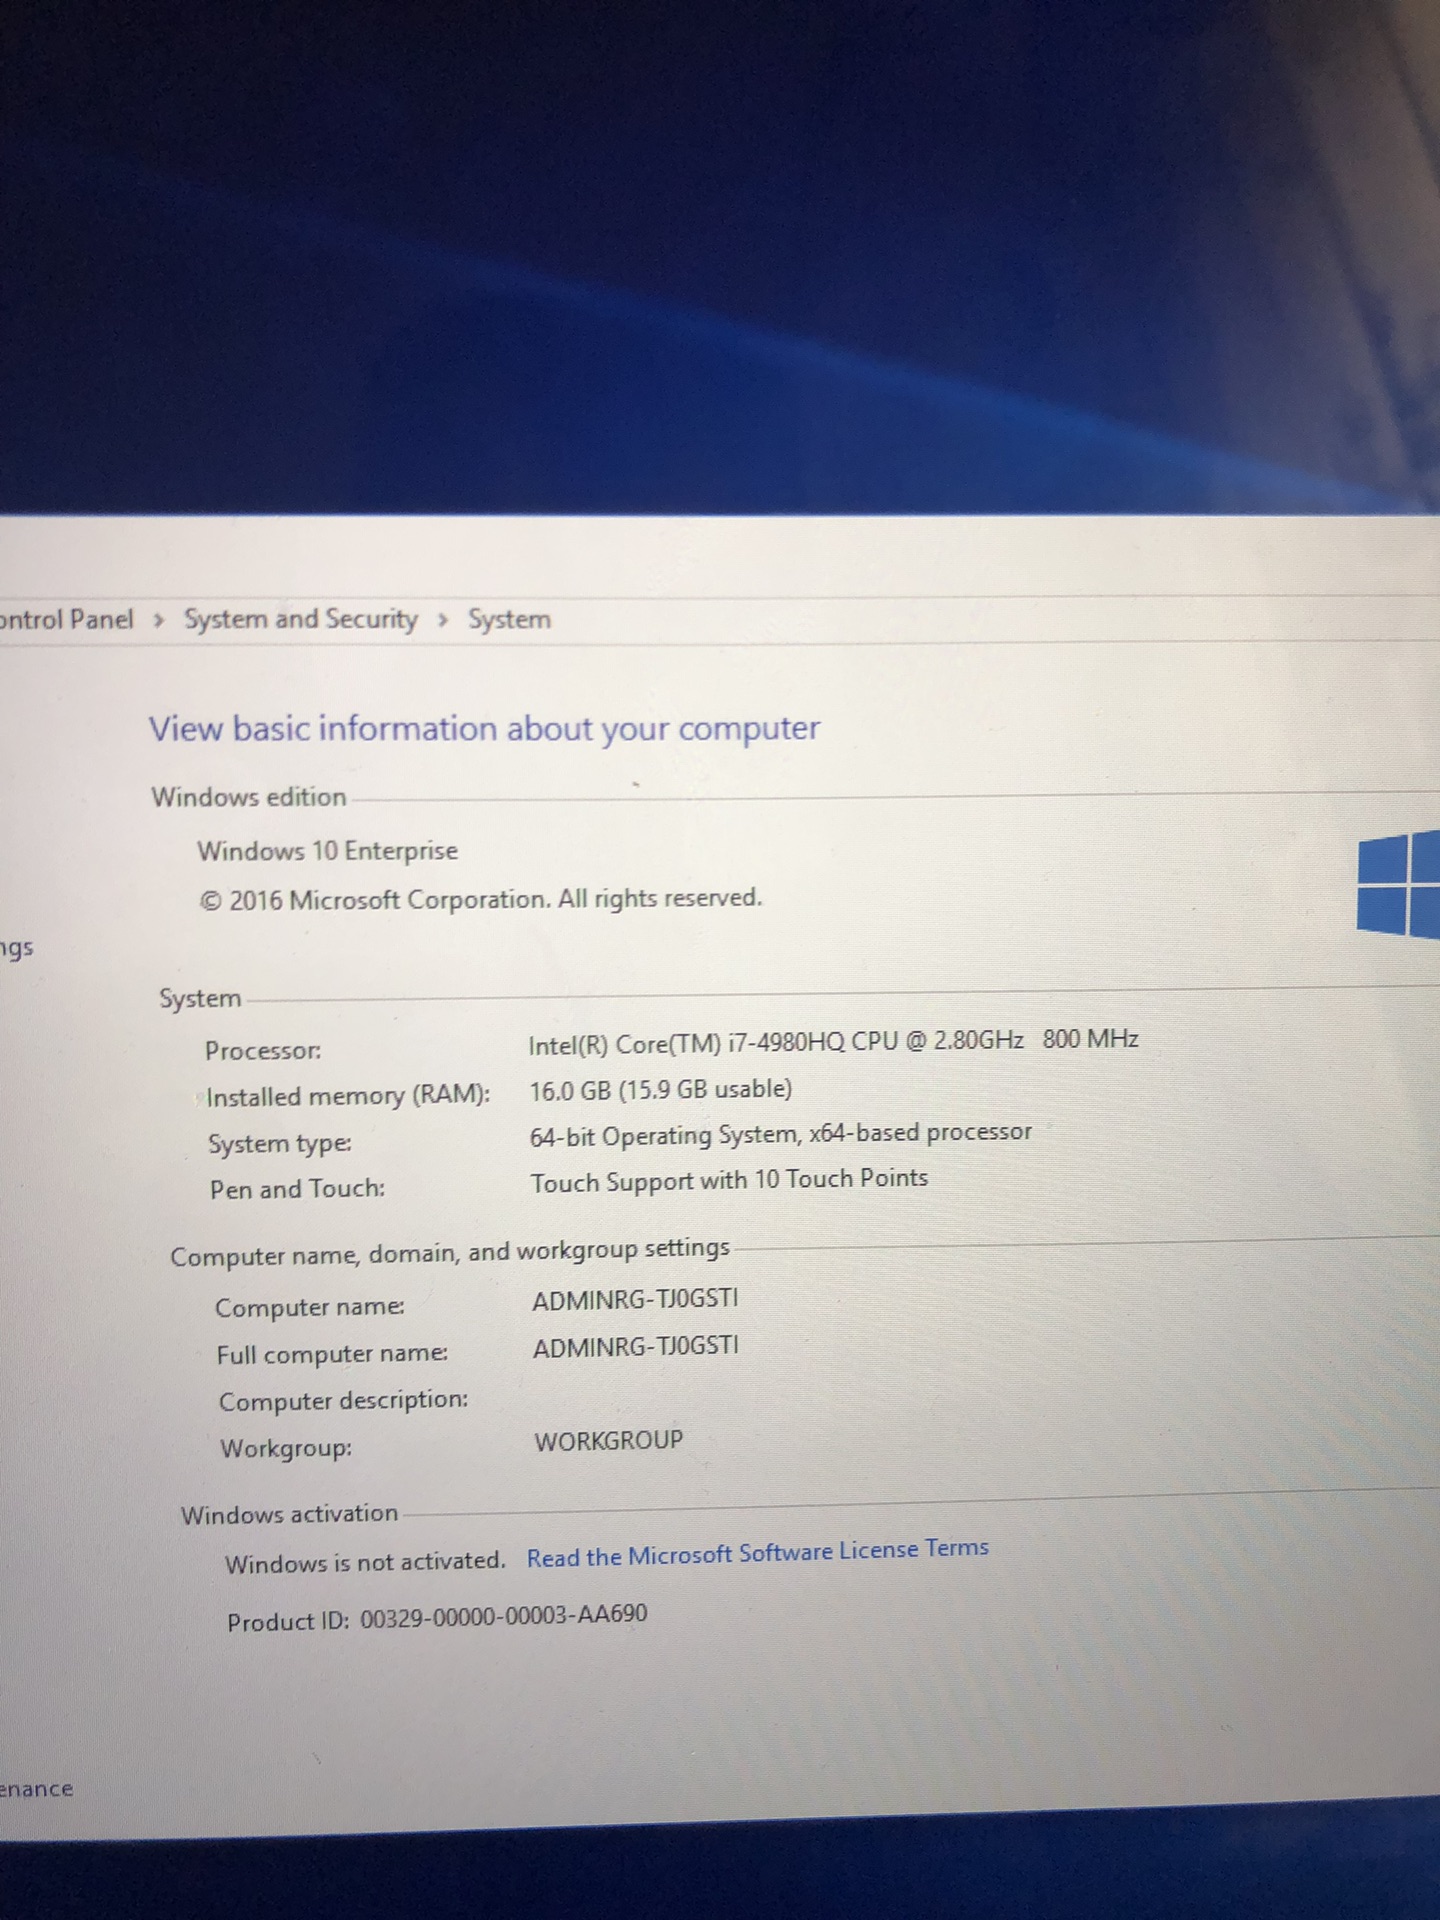1440x1920 pixels.
Task: Click the 'WORKGROUP' workgroup value
Action: pos(609,1441)
